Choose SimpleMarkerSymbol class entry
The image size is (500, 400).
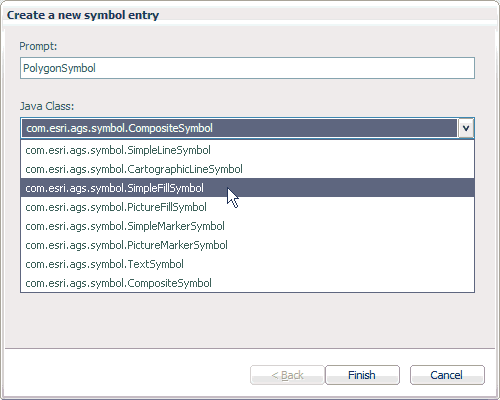(247, 226)
